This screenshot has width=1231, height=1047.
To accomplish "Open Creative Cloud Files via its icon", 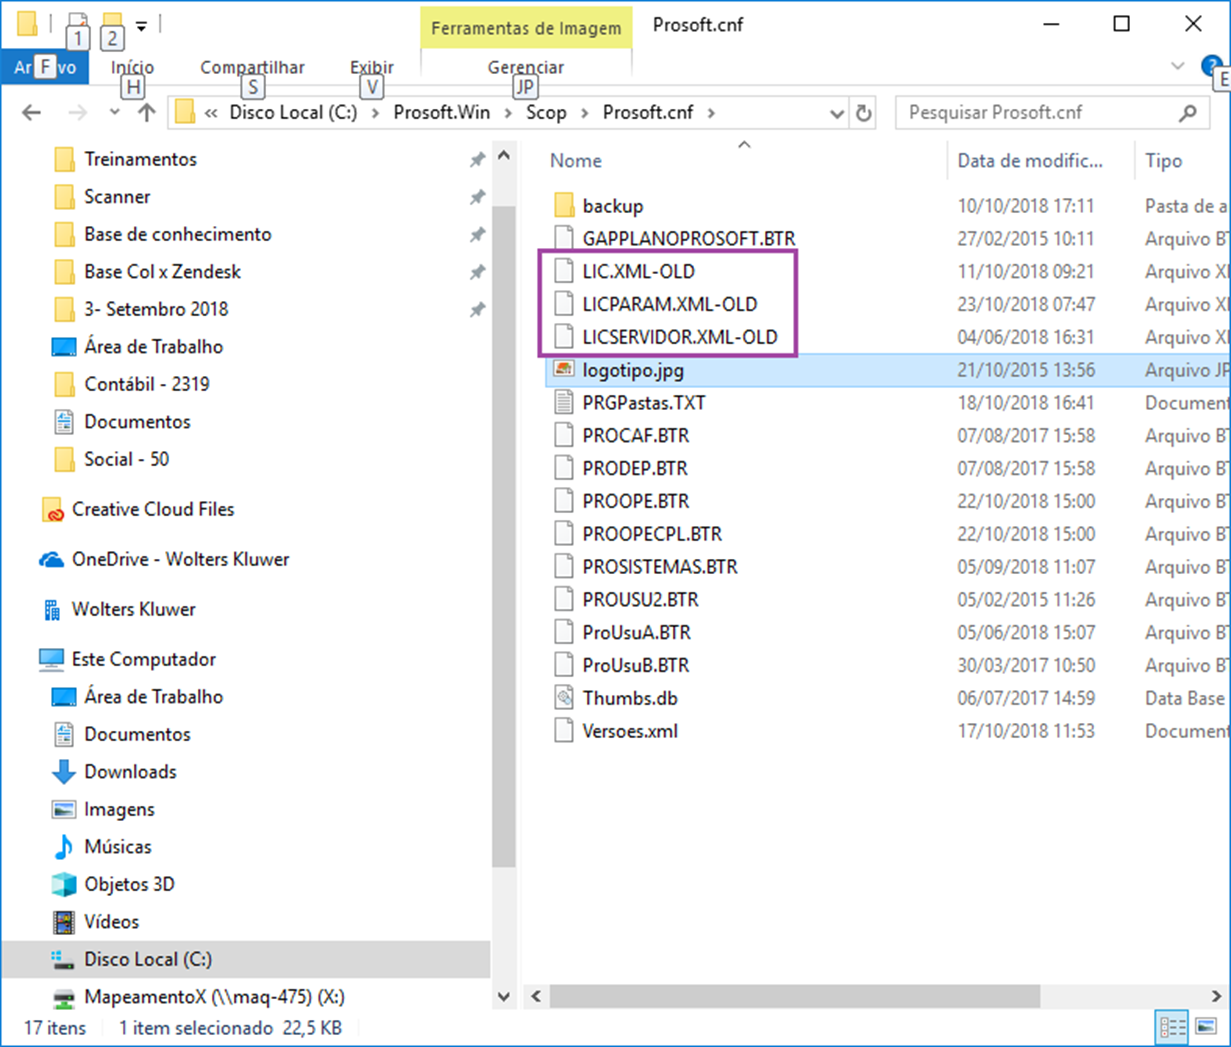I will 52,510.
